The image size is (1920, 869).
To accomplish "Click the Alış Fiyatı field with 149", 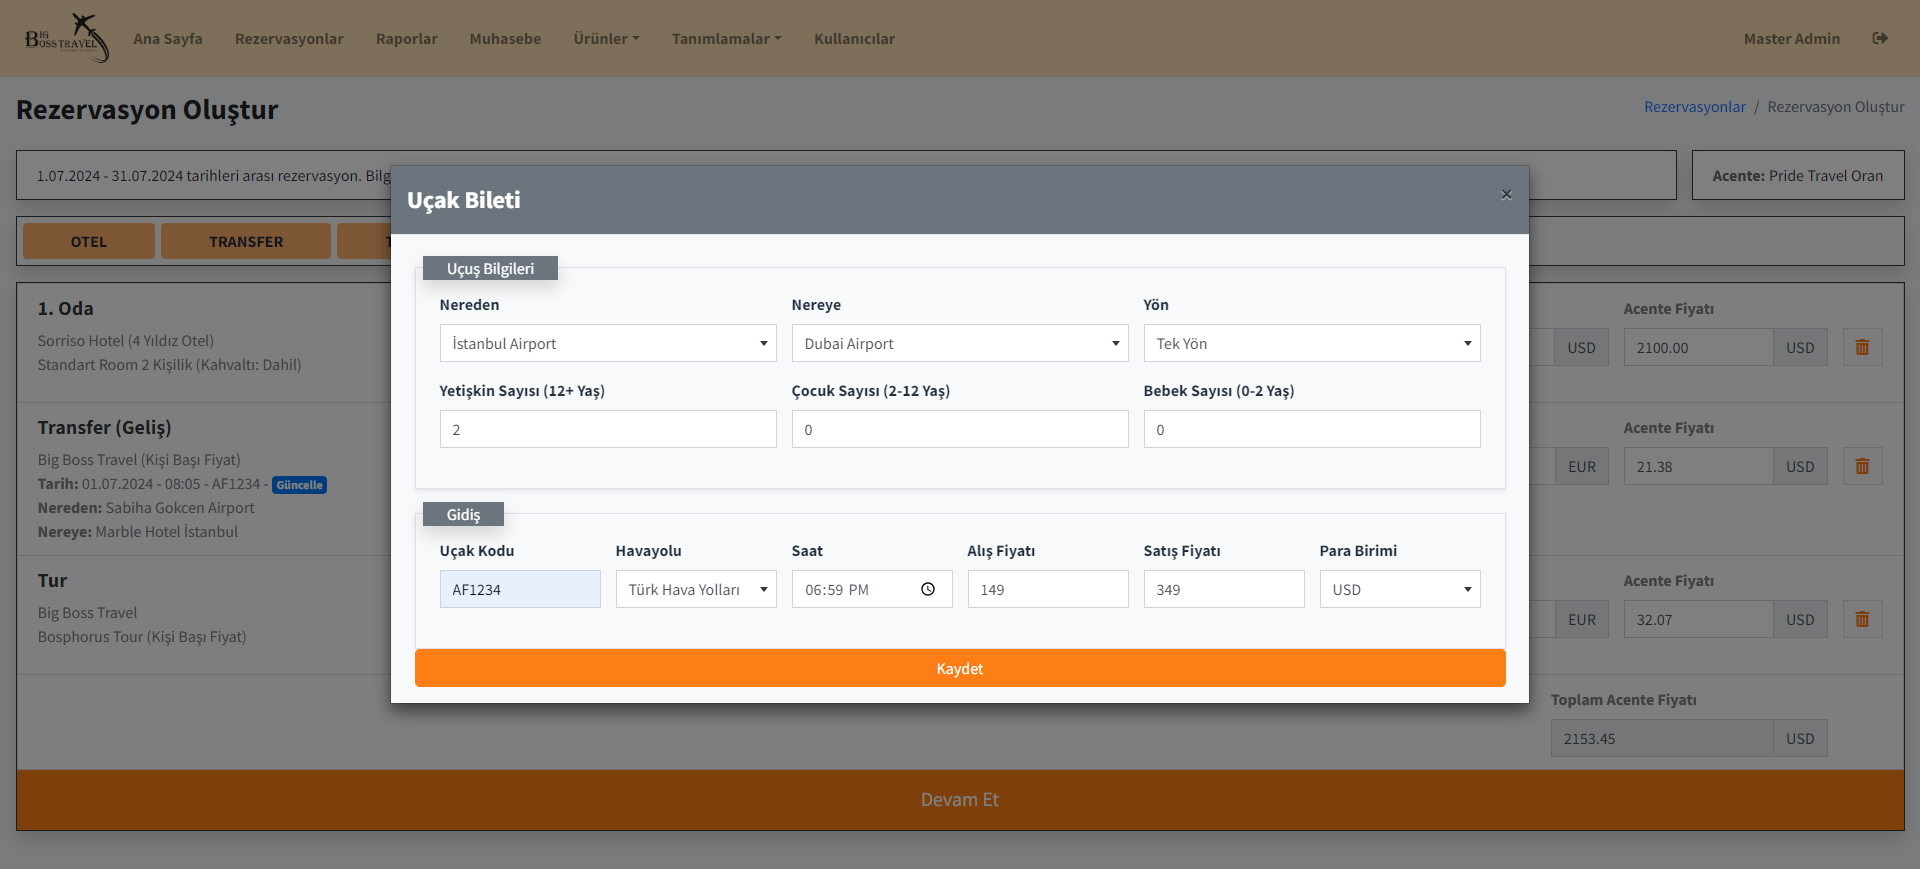I will [x=1048, y=589].
